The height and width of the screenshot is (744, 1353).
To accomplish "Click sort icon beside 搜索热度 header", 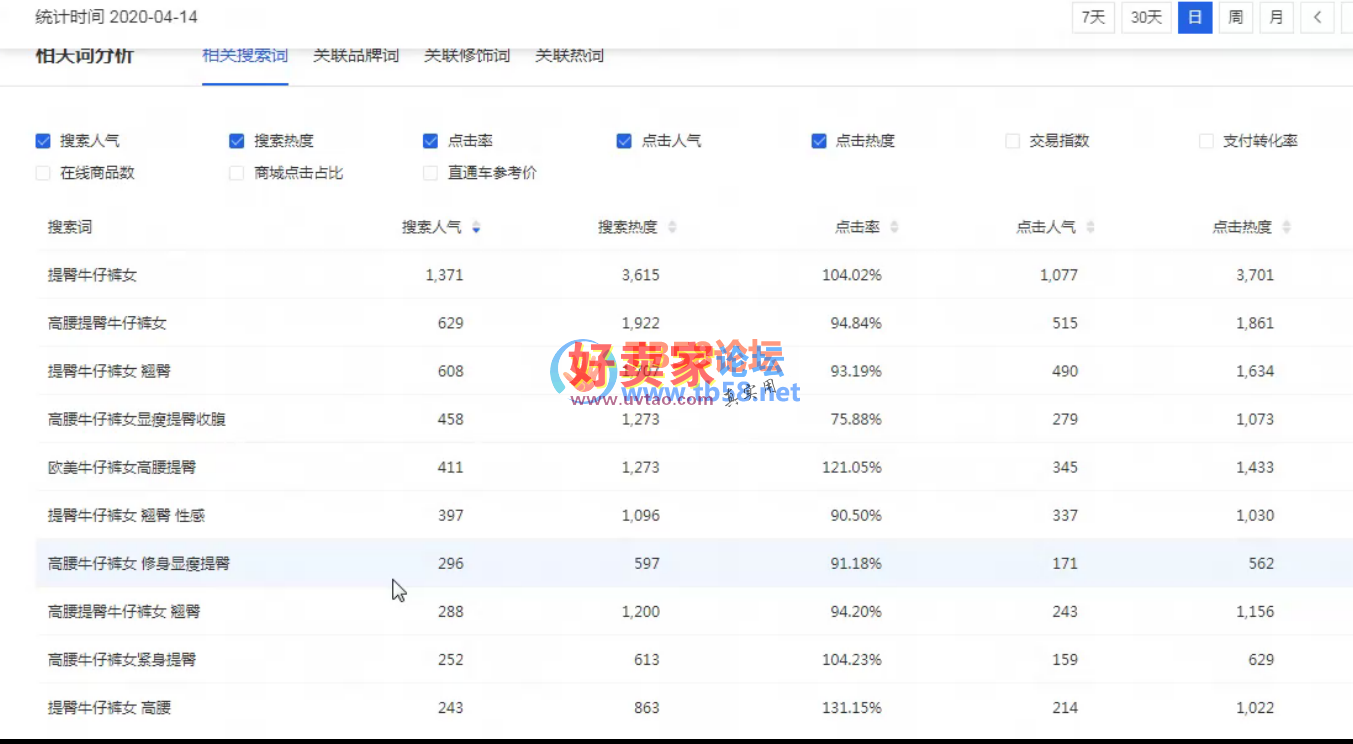I will tap(672, 228).
